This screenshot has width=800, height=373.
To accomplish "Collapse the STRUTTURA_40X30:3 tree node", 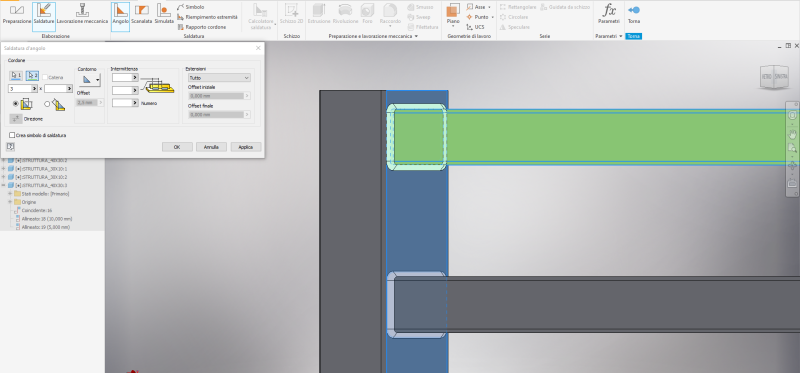I will pos(4,185).
